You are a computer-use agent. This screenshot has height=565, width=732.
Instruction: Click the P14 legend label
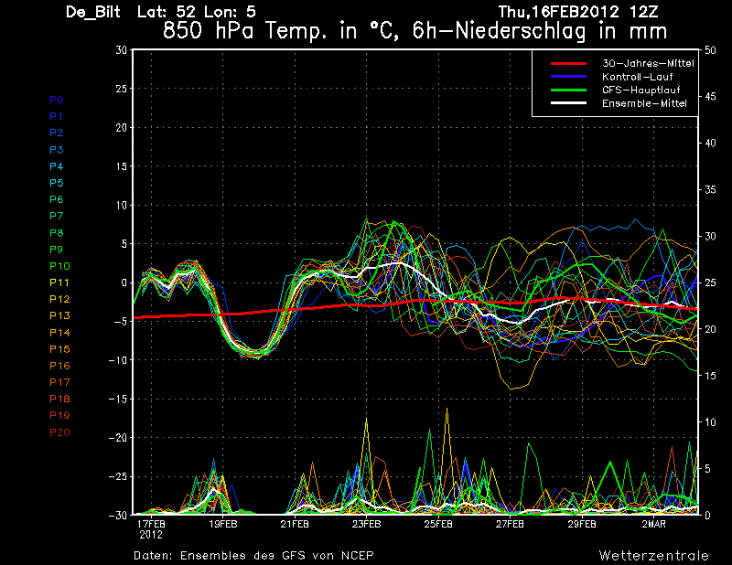(60, 332)
